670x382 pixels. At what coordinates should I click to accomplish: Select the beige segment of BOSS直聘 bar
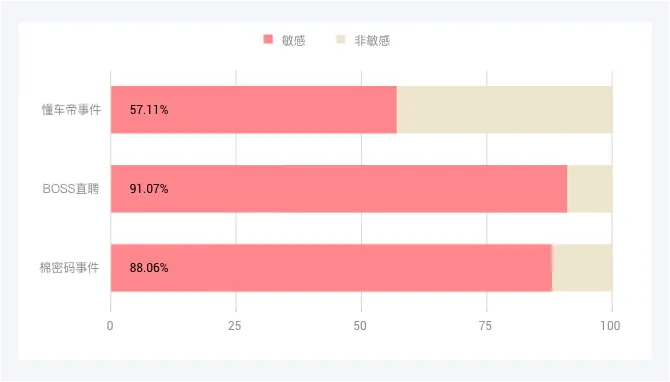tap(590, 189)
